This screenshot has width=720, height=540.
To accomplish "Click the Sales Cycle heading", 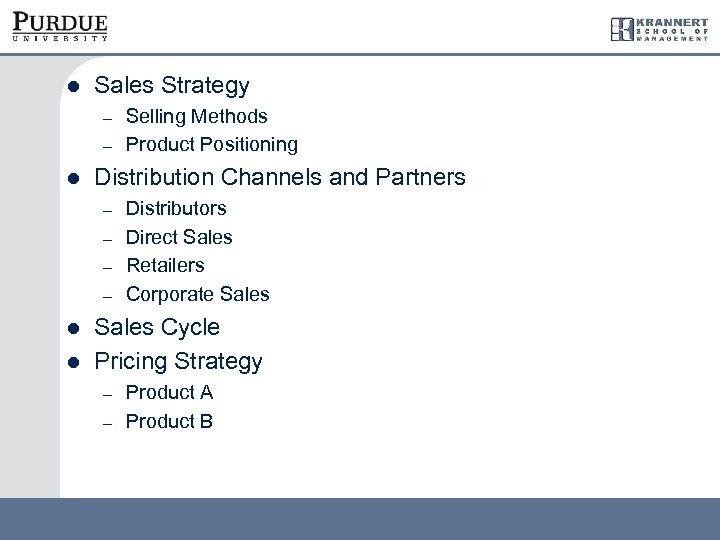I will (156, 327).
